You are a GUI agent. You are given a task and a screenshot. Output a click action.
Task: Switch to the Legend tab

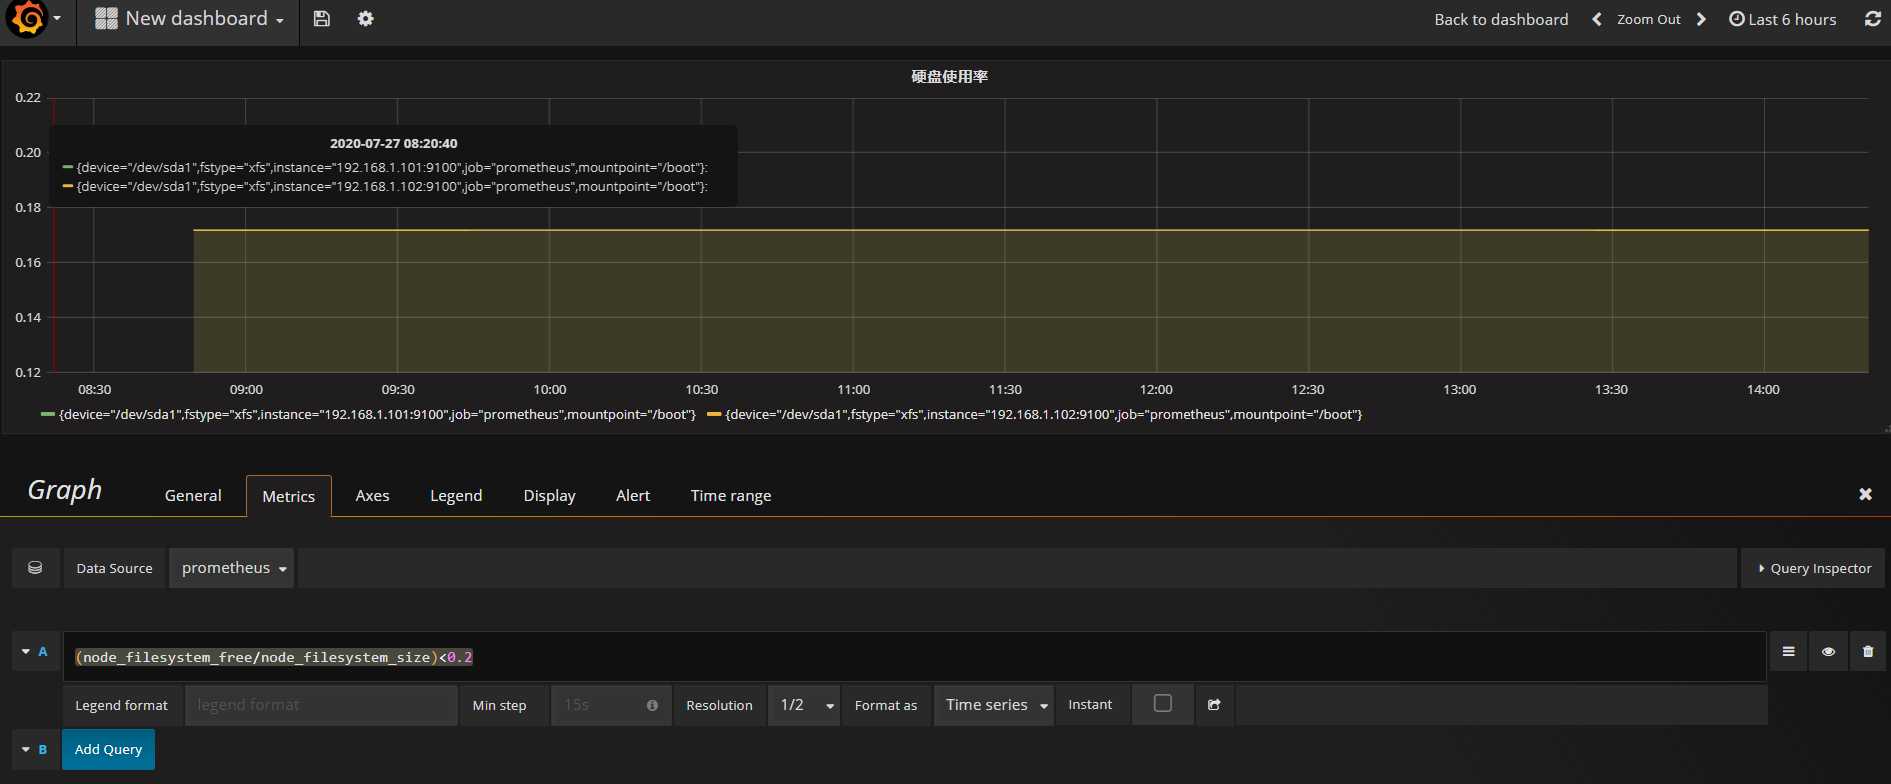456,496
